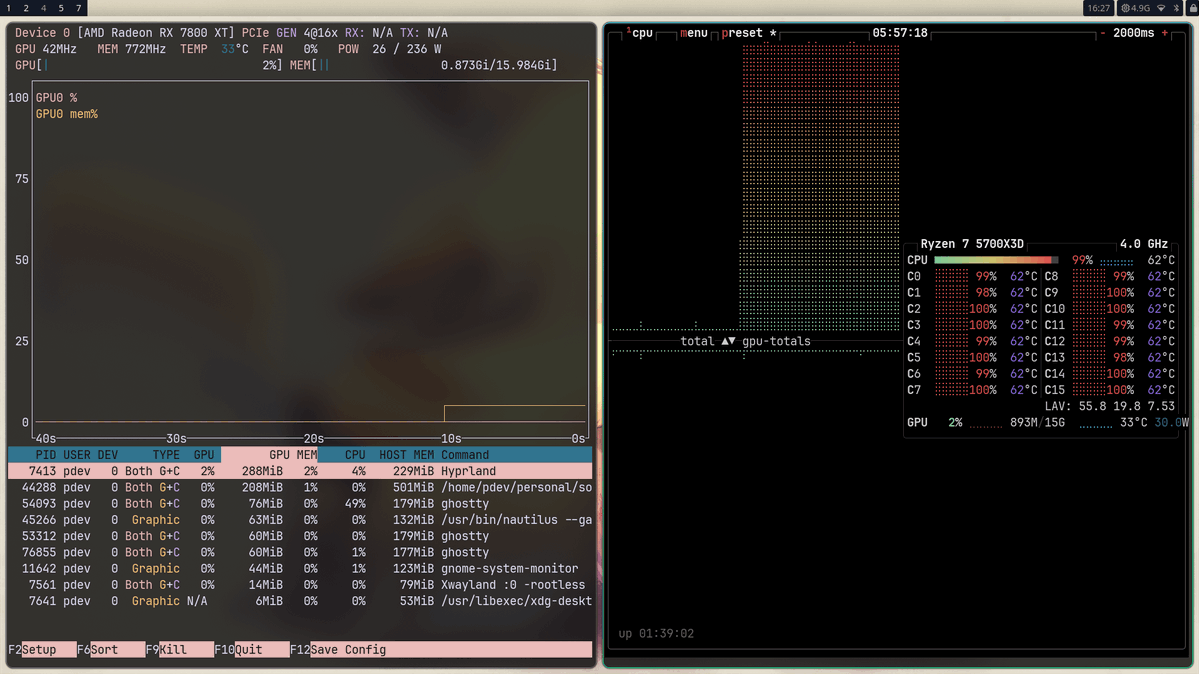
Task: Click the lock icon in the top bar
Action: [x=1193, y=8]
